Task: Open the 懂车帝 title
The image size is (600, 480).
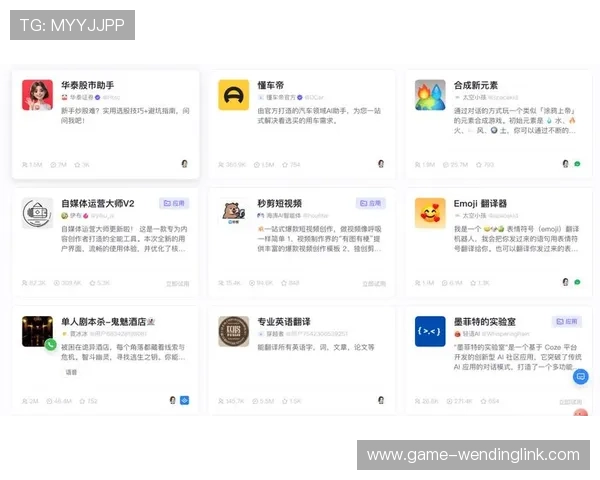Action: tap(271, 85)
